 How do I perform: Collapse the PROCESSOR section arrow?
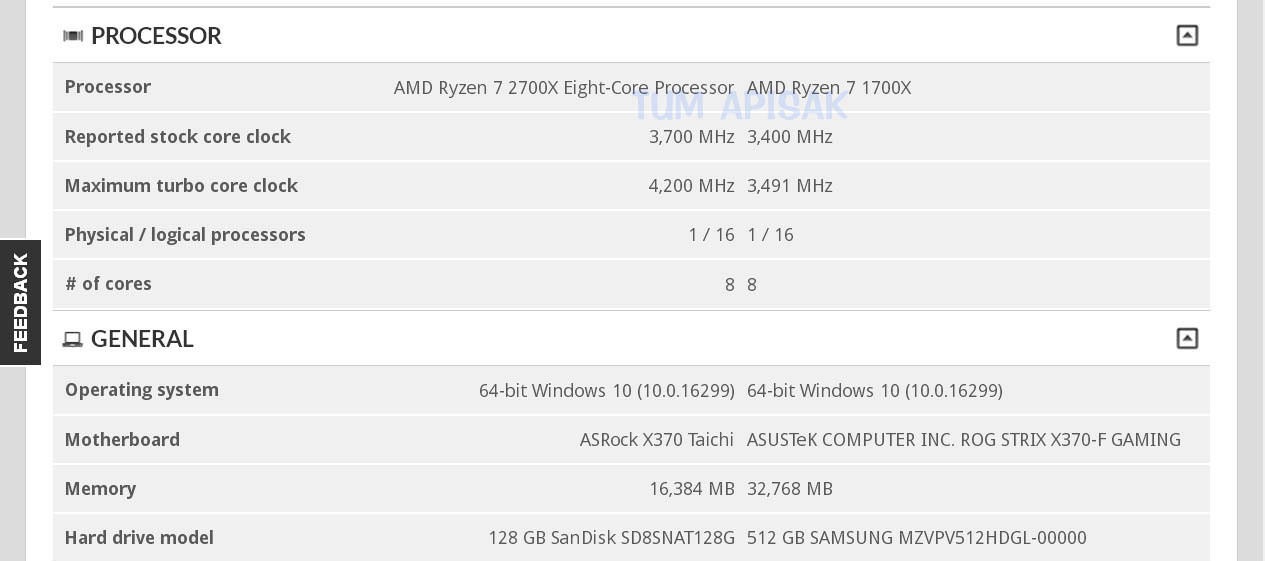(x=1187, y=36)
